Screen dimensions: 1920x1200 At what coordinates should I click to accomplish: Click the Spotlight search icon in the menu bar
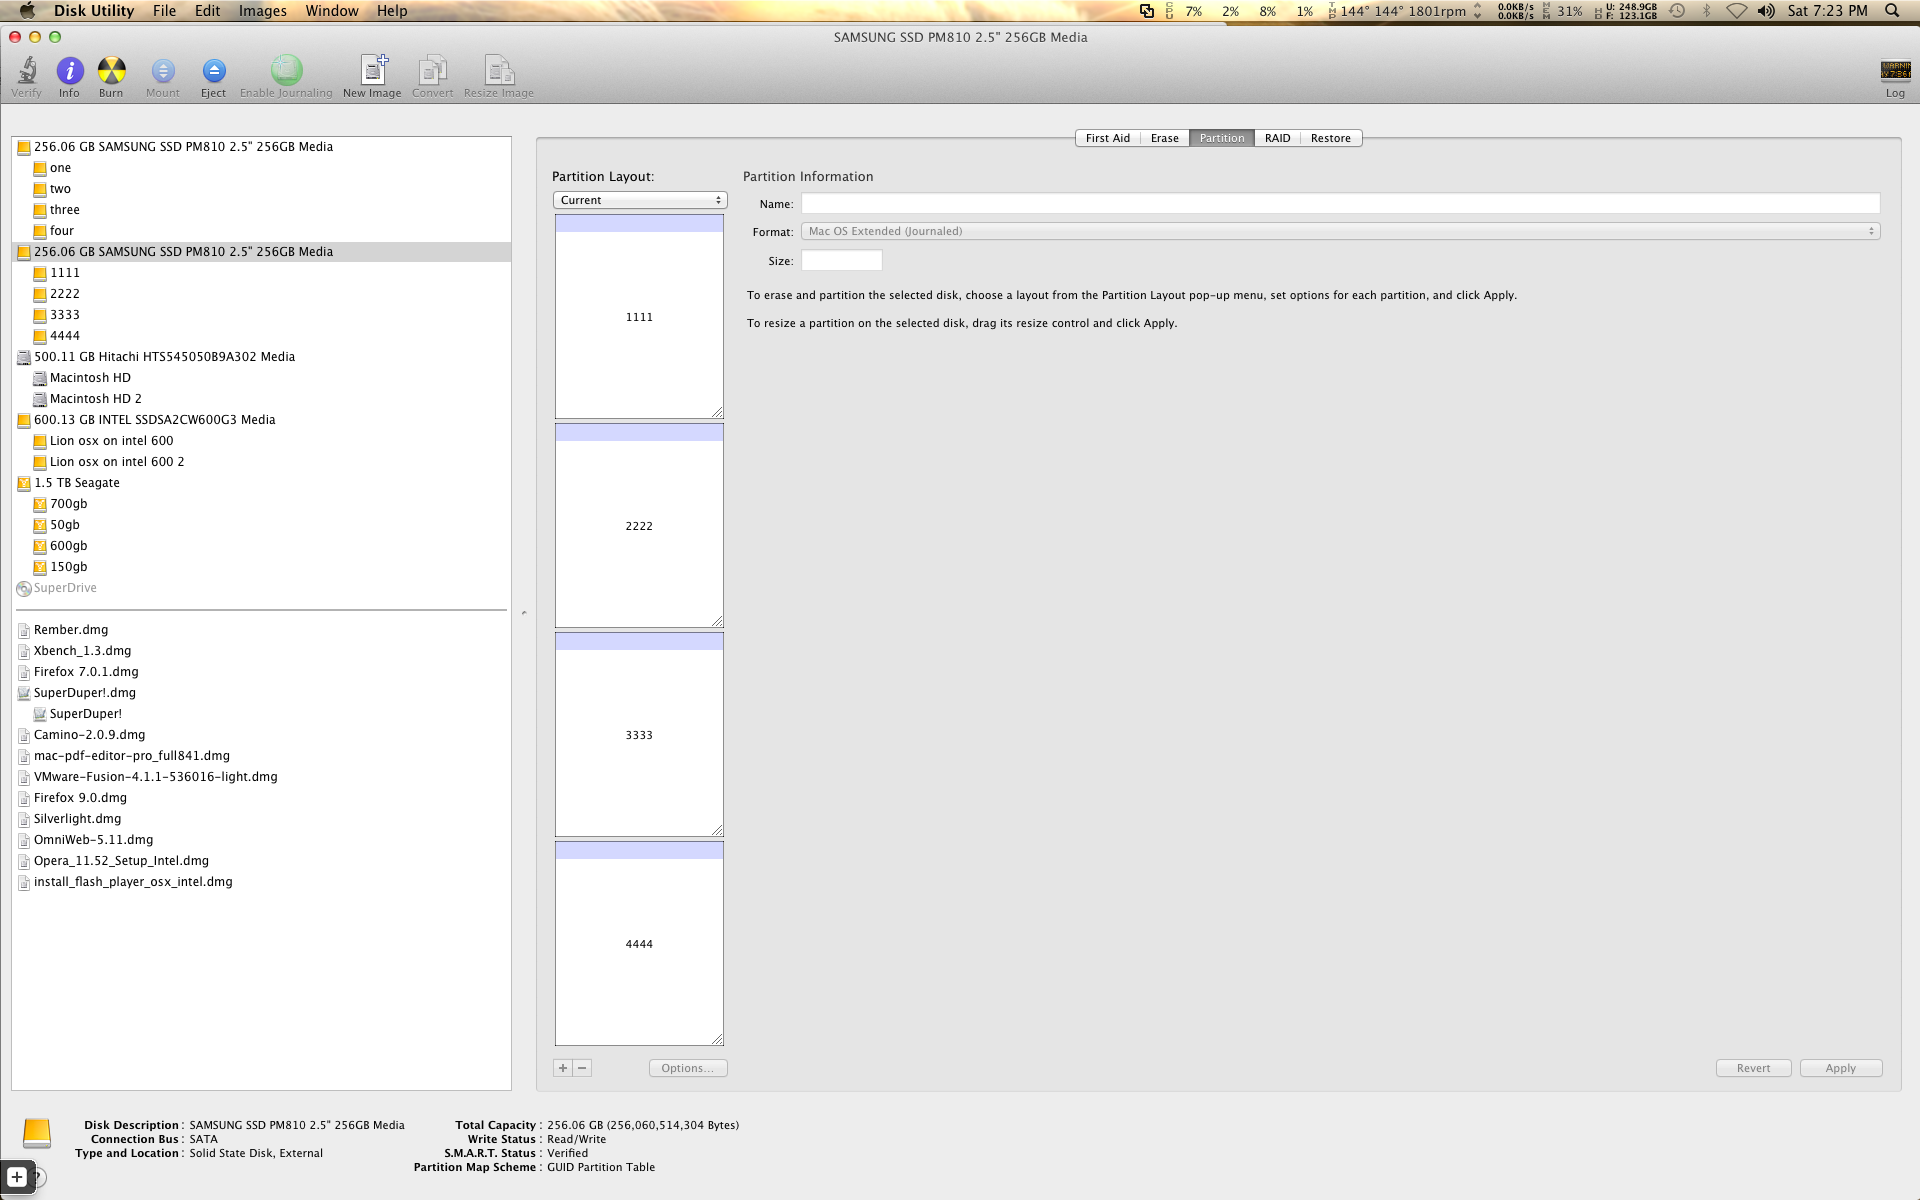(1892, 11)
